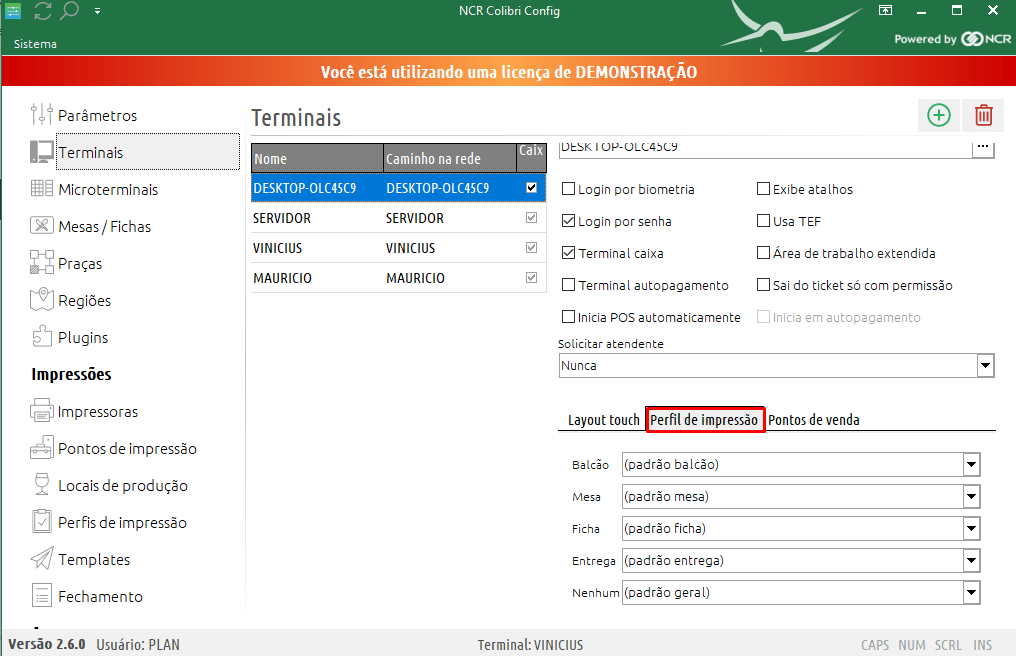Select the Impressoras printer icon
The width and height of the screenshot is (1016, 656).
click(41, 411)
